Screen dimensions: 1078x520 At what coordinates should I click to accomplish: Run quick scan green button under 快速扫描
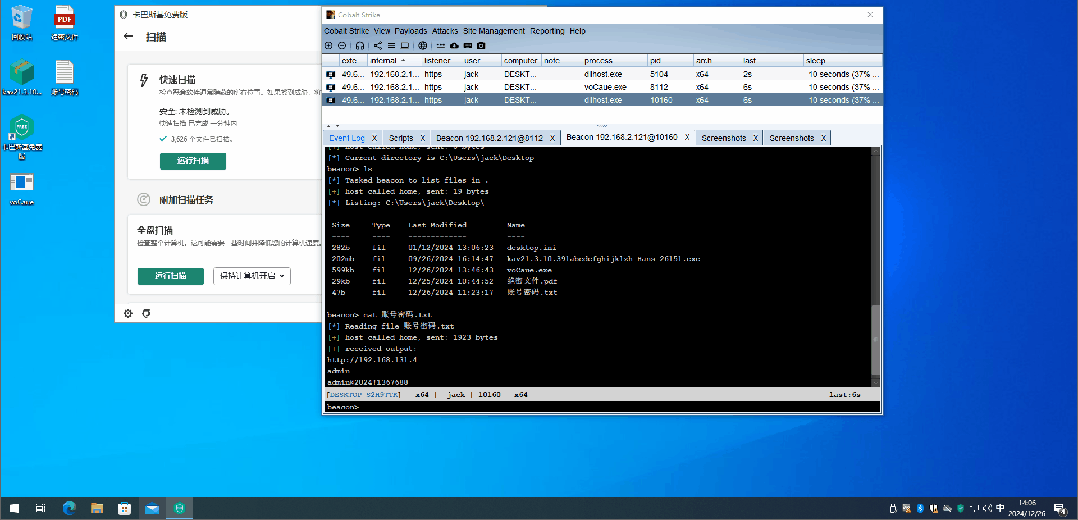click(x=192, y=161)
